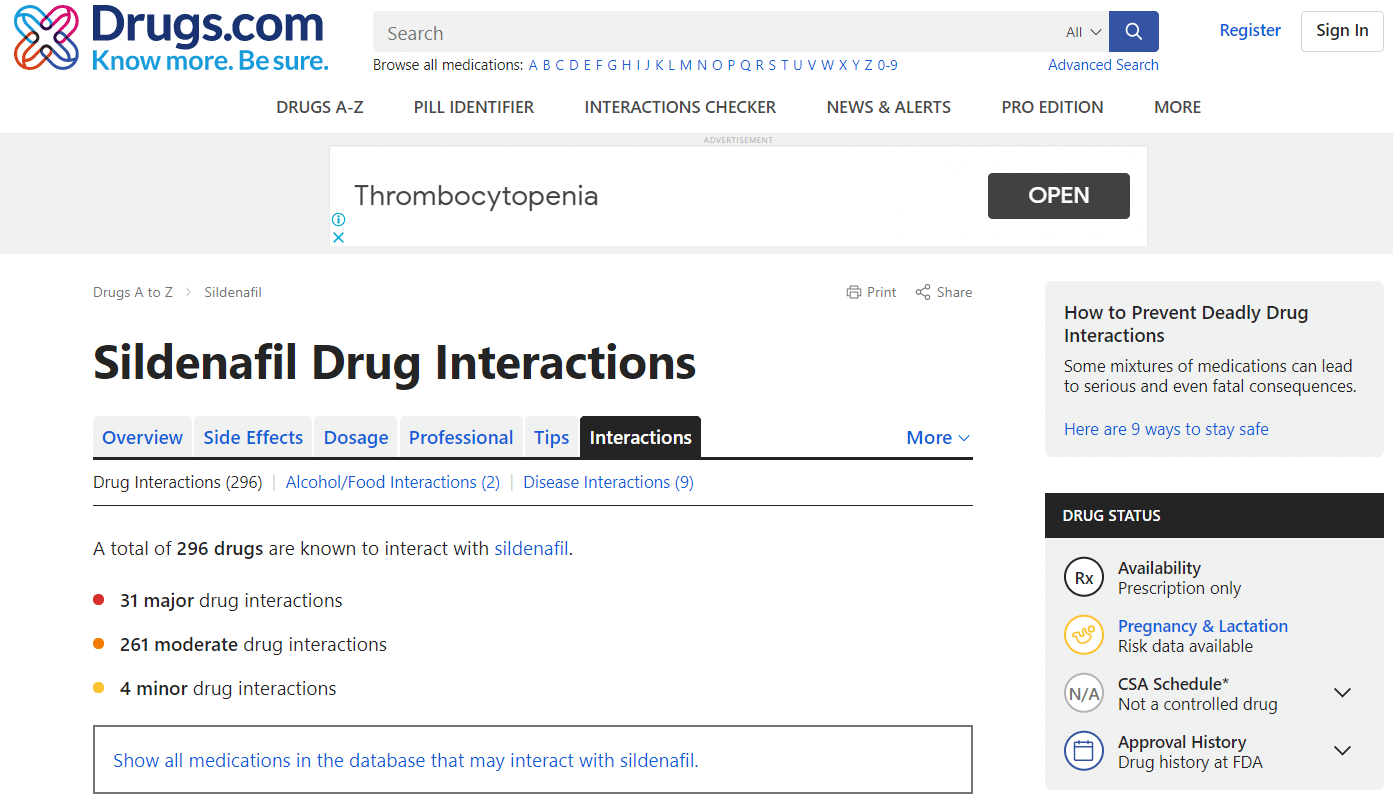Click the Prescription only text
This screenshot has width=1393, height=802.
point(1179,588)
